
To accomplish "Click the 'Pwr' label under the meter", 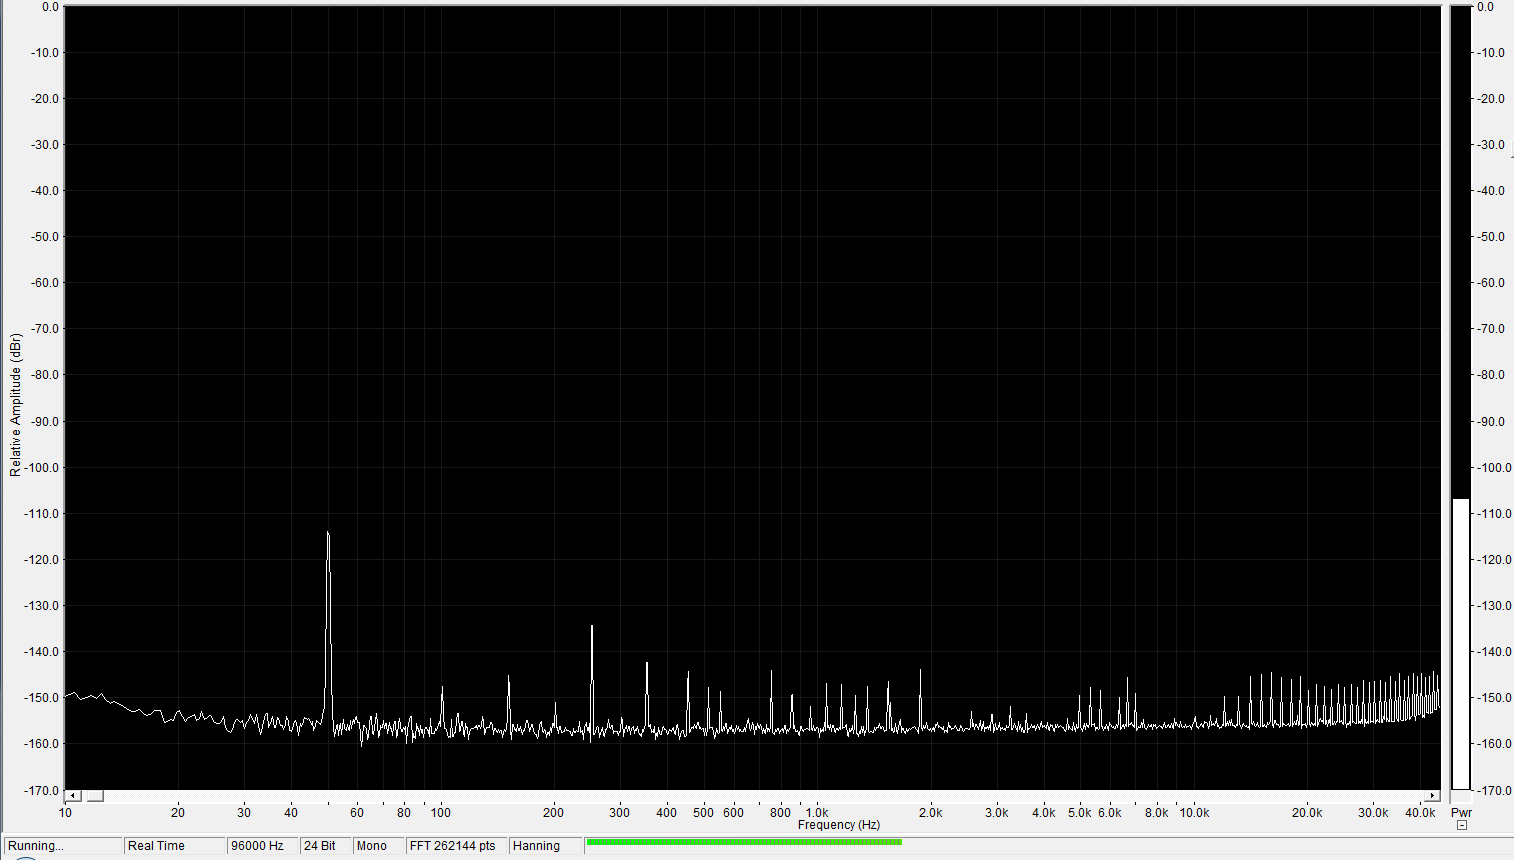I will 1461,812.
